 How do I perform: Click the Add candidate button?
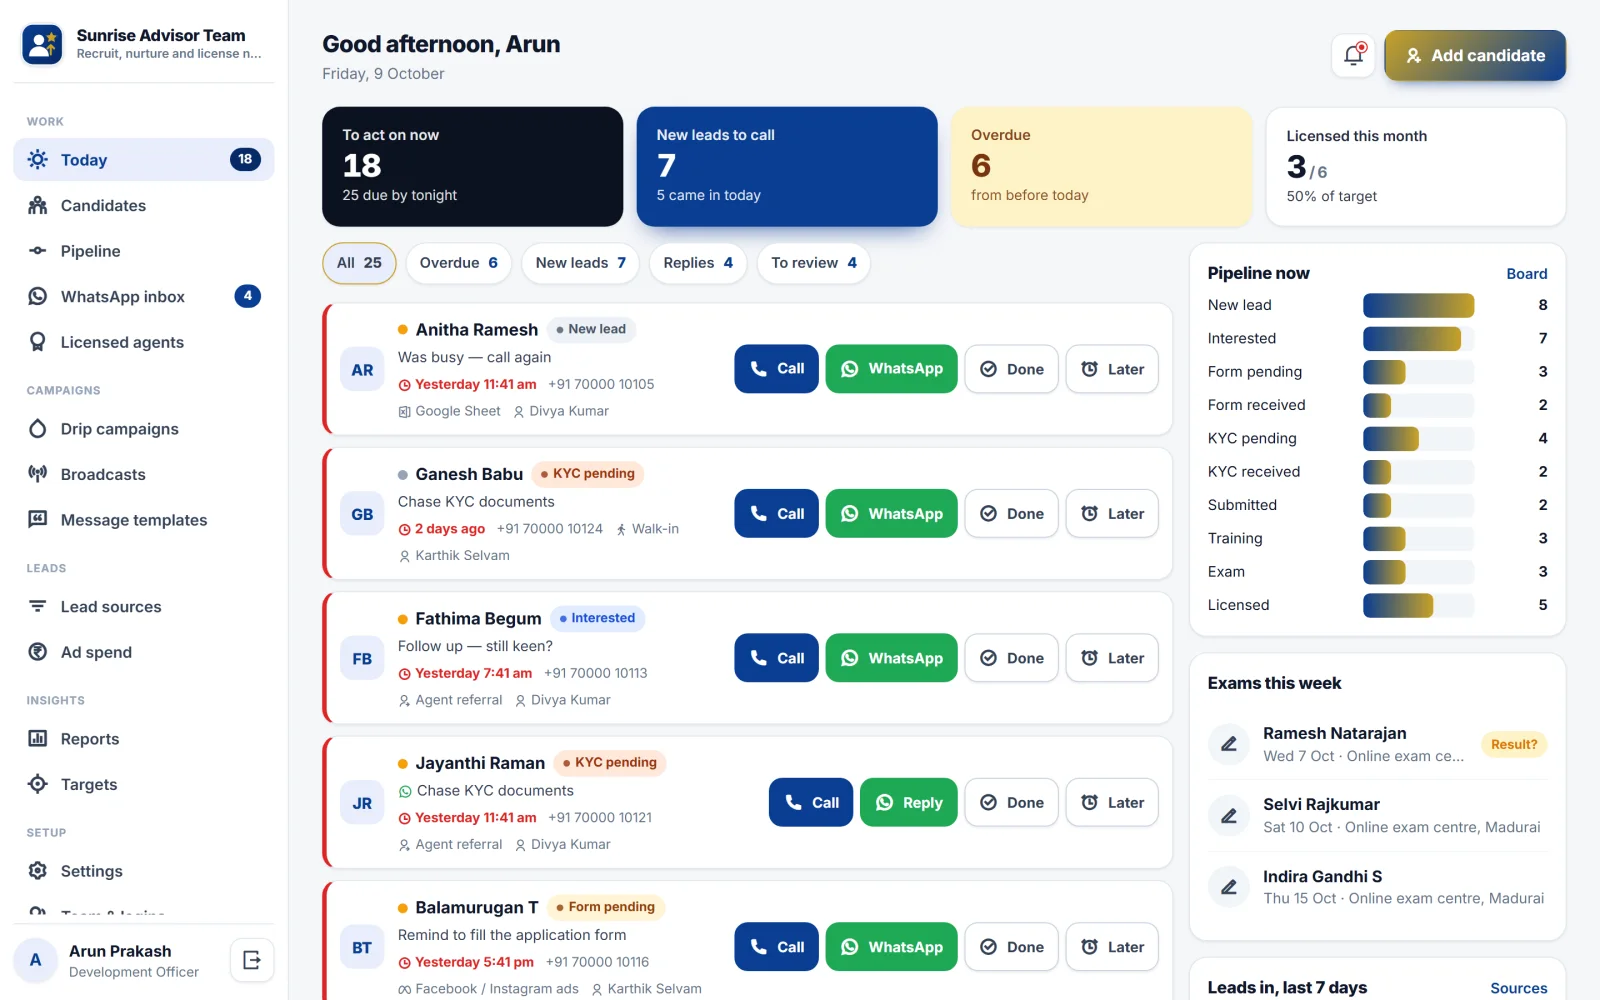(1475, 55)
